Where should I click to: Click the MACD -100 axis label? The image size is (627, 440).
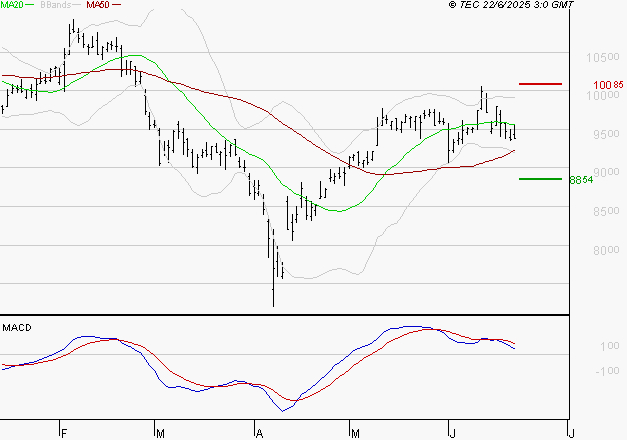607,371
